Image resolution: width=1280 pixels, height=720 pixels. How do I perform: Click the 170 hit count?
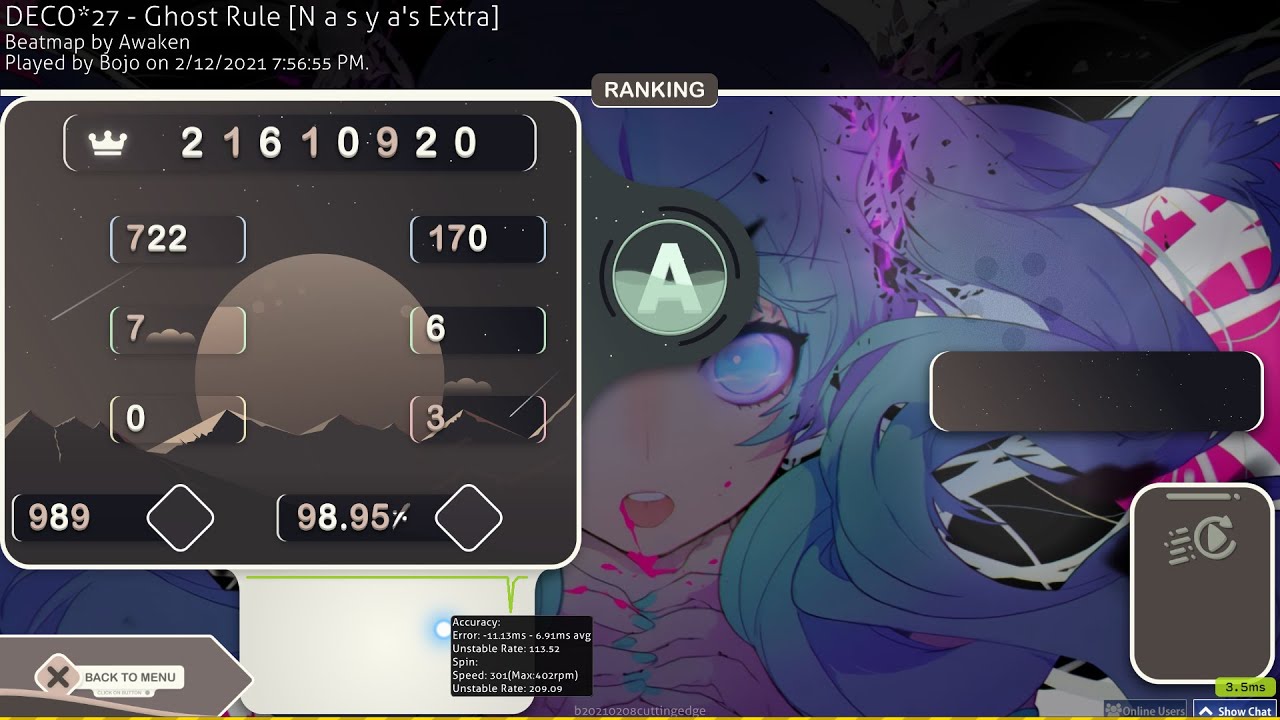tap(458, 238)
